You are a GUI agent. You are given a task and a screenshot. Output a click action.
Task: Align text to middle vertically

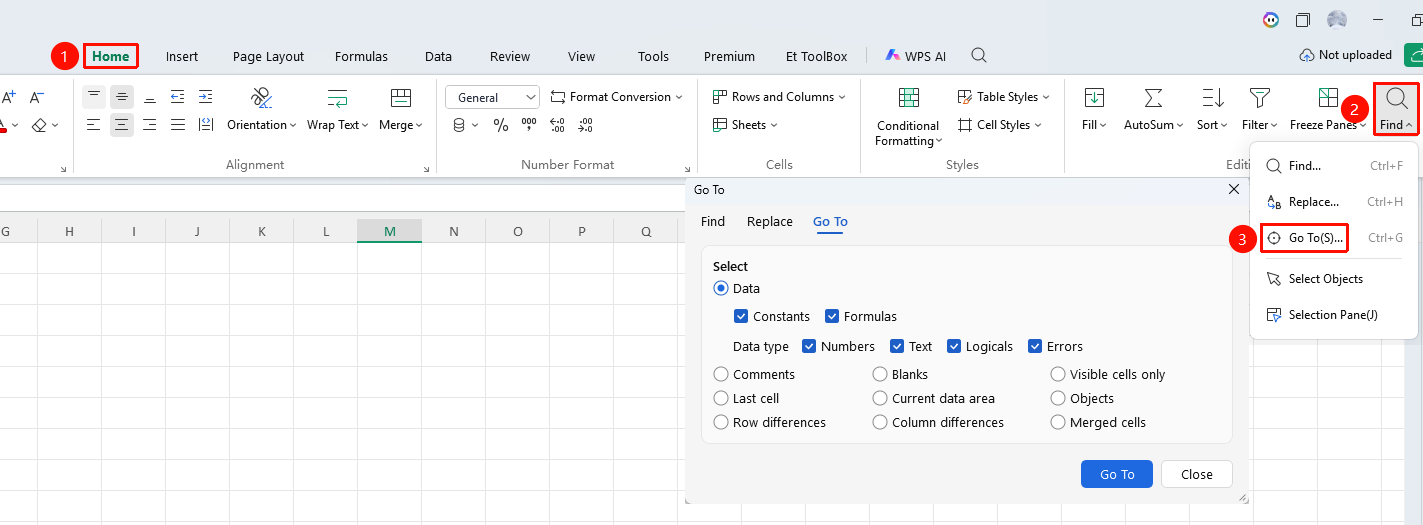(122, 97)
